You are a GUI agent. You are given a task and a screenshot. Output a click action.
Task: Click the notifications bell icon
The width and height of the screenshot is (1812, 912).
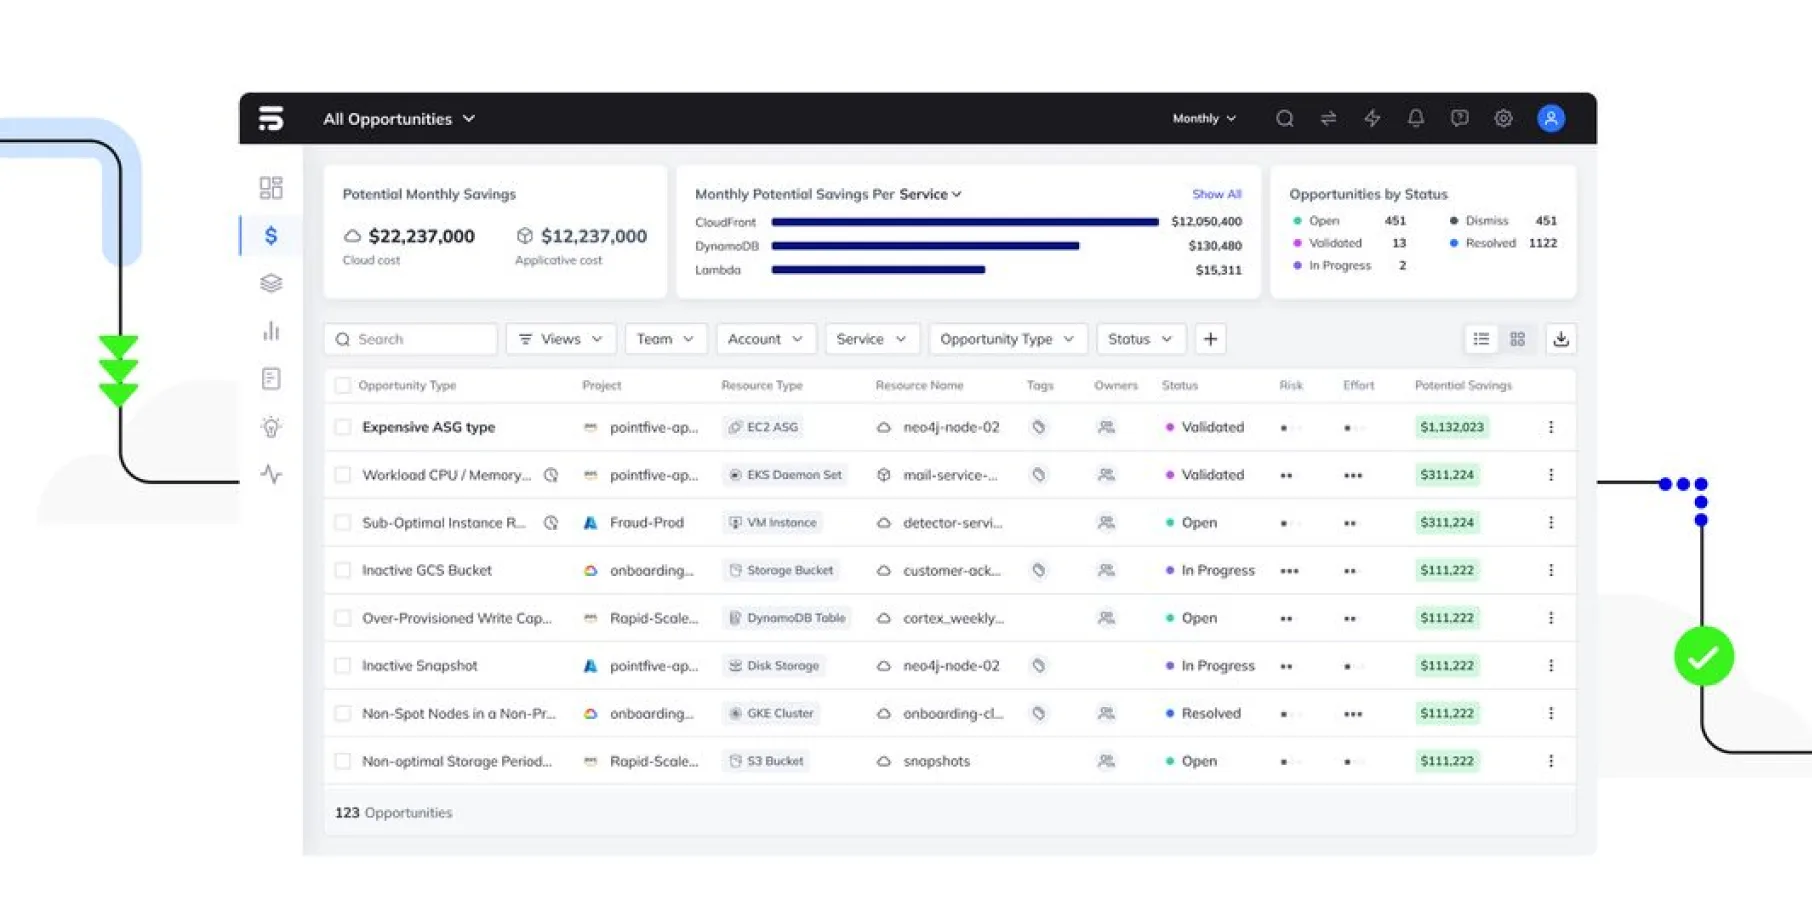click(1415, 118)
